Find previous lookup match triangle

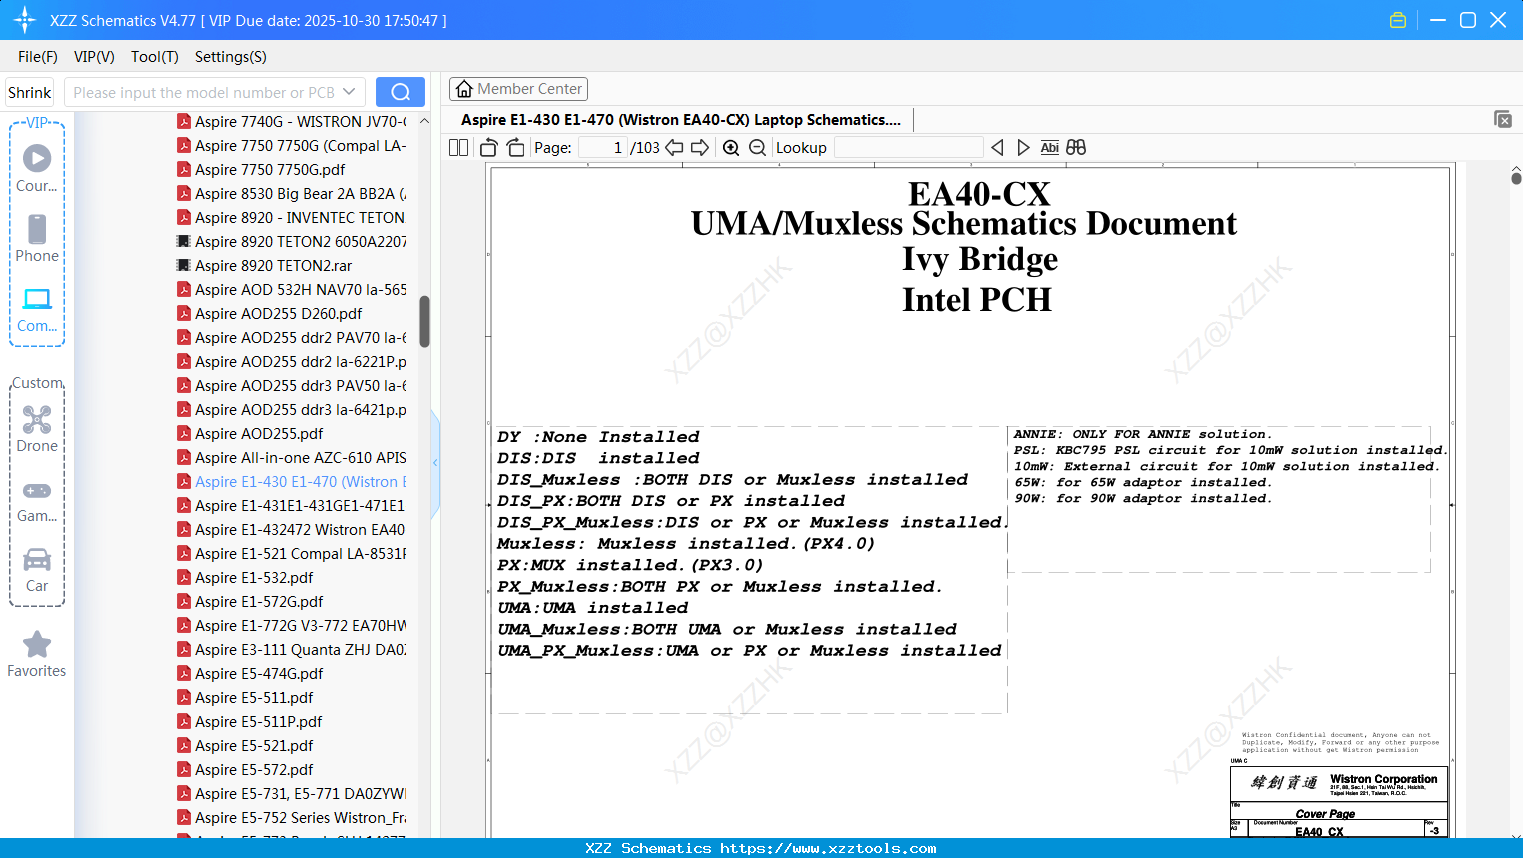click(x=997, y=148)
